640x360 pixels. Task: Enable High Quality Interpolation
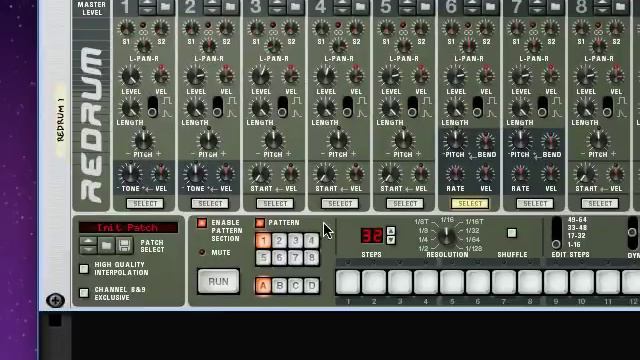84,269
